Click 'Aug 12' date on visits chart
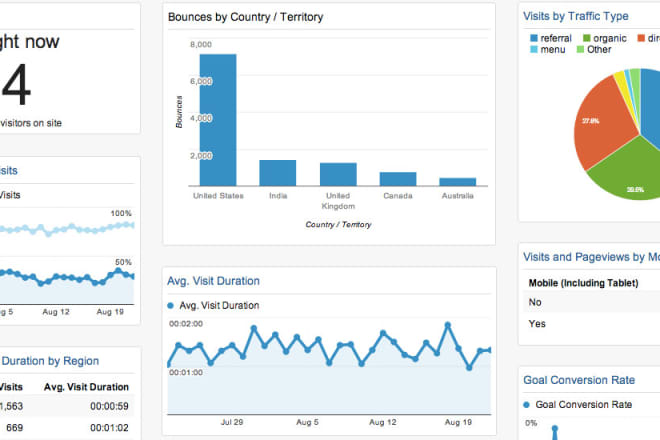 (56, 312)
